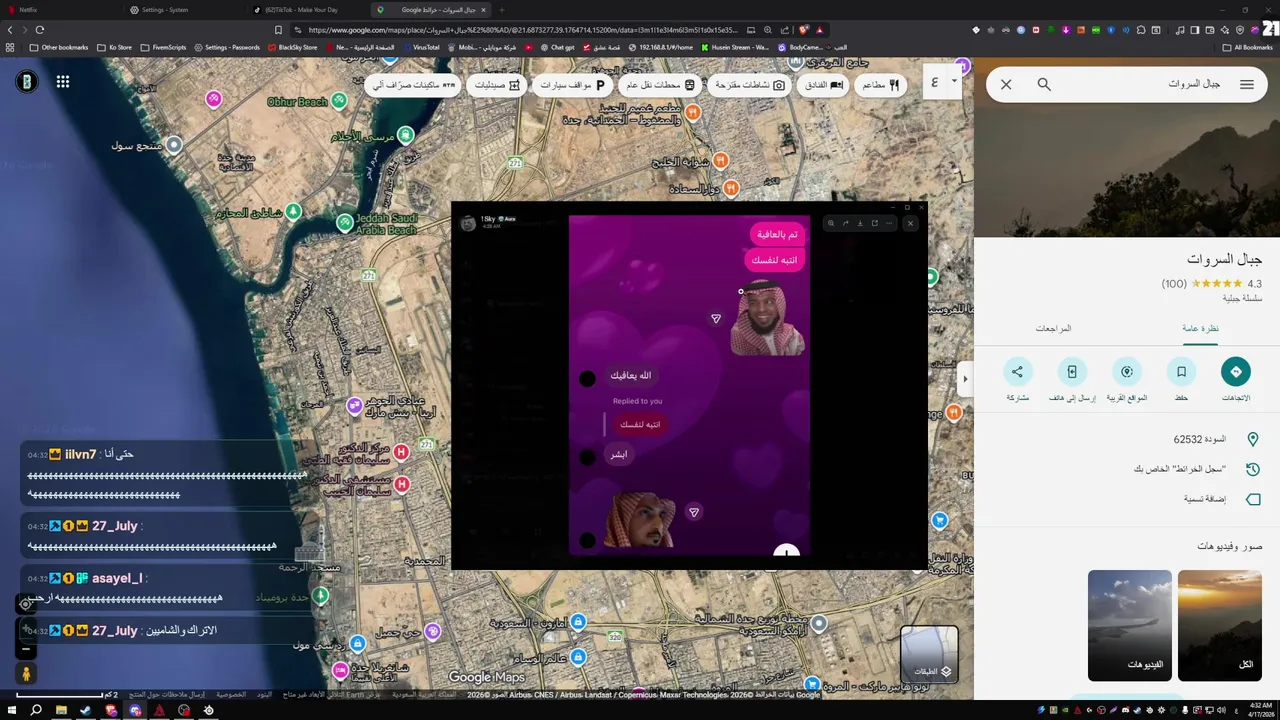
Task: Close the overlay image viewer
Action: click(910, 223)
